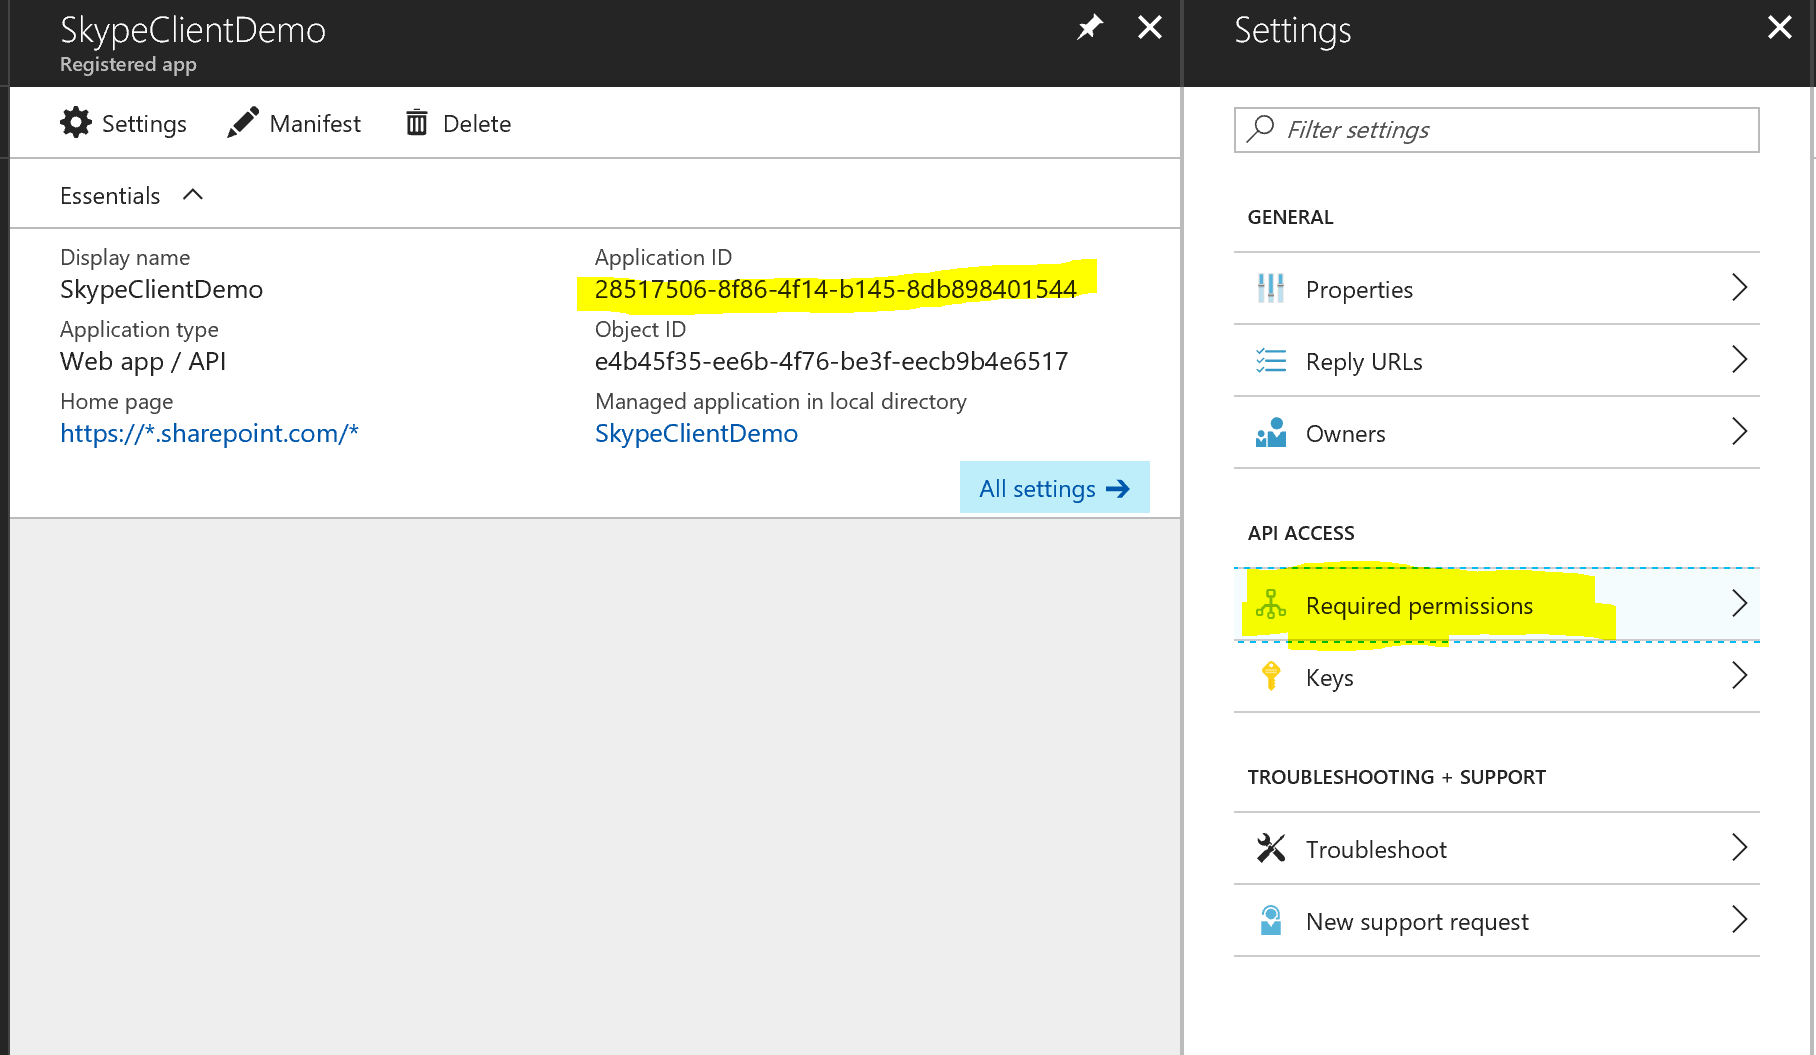The image size is (1816, 1055).
Task: Close the Settings blade
Action: [1780, 27]
